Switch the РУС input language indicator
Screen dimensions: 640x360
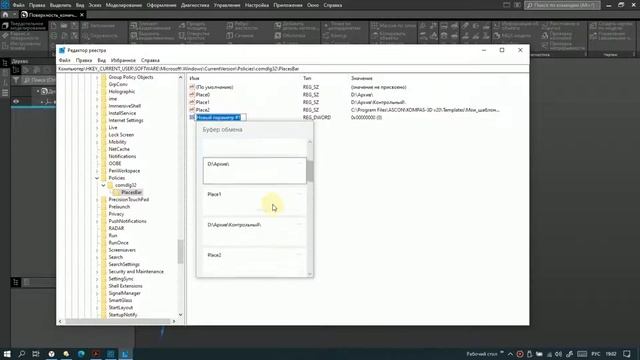[x=596, y=354]
